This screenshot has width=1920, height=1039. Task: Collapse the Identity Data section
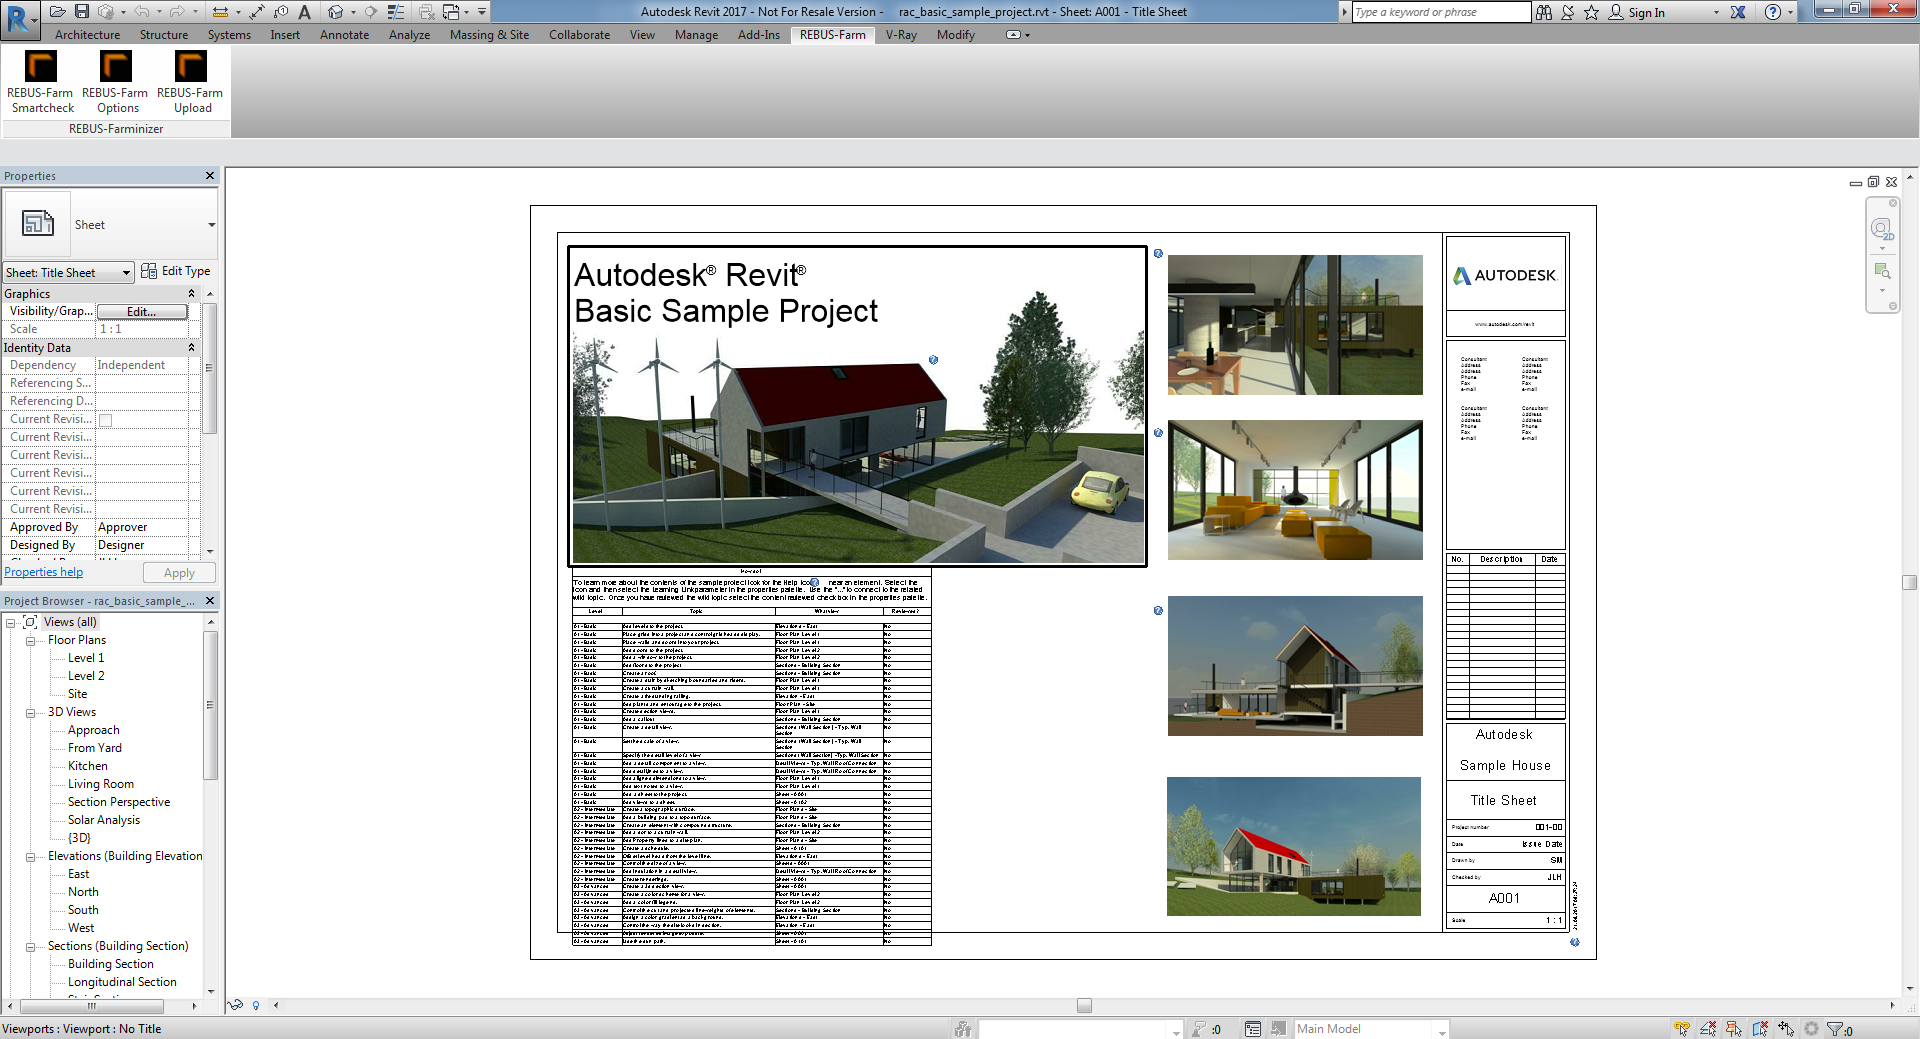[192, 347]
